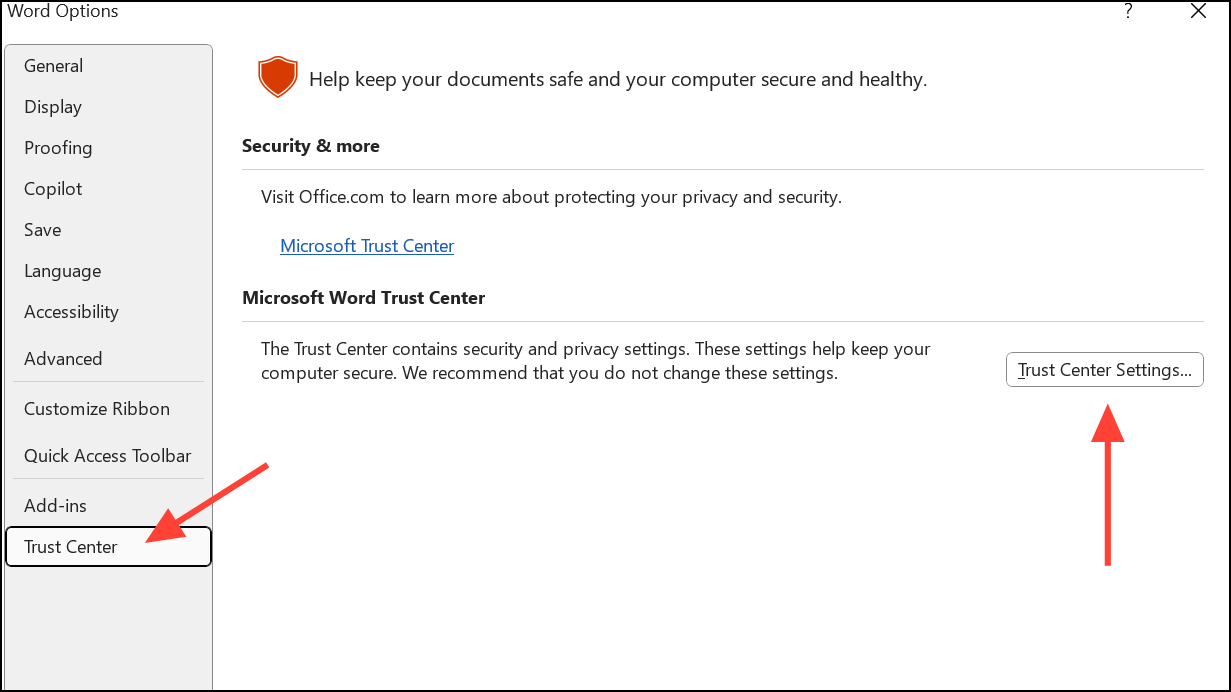Screen dimensions: 1231x692
Task: Click the Security & more heading
Action: pos(311,146)
